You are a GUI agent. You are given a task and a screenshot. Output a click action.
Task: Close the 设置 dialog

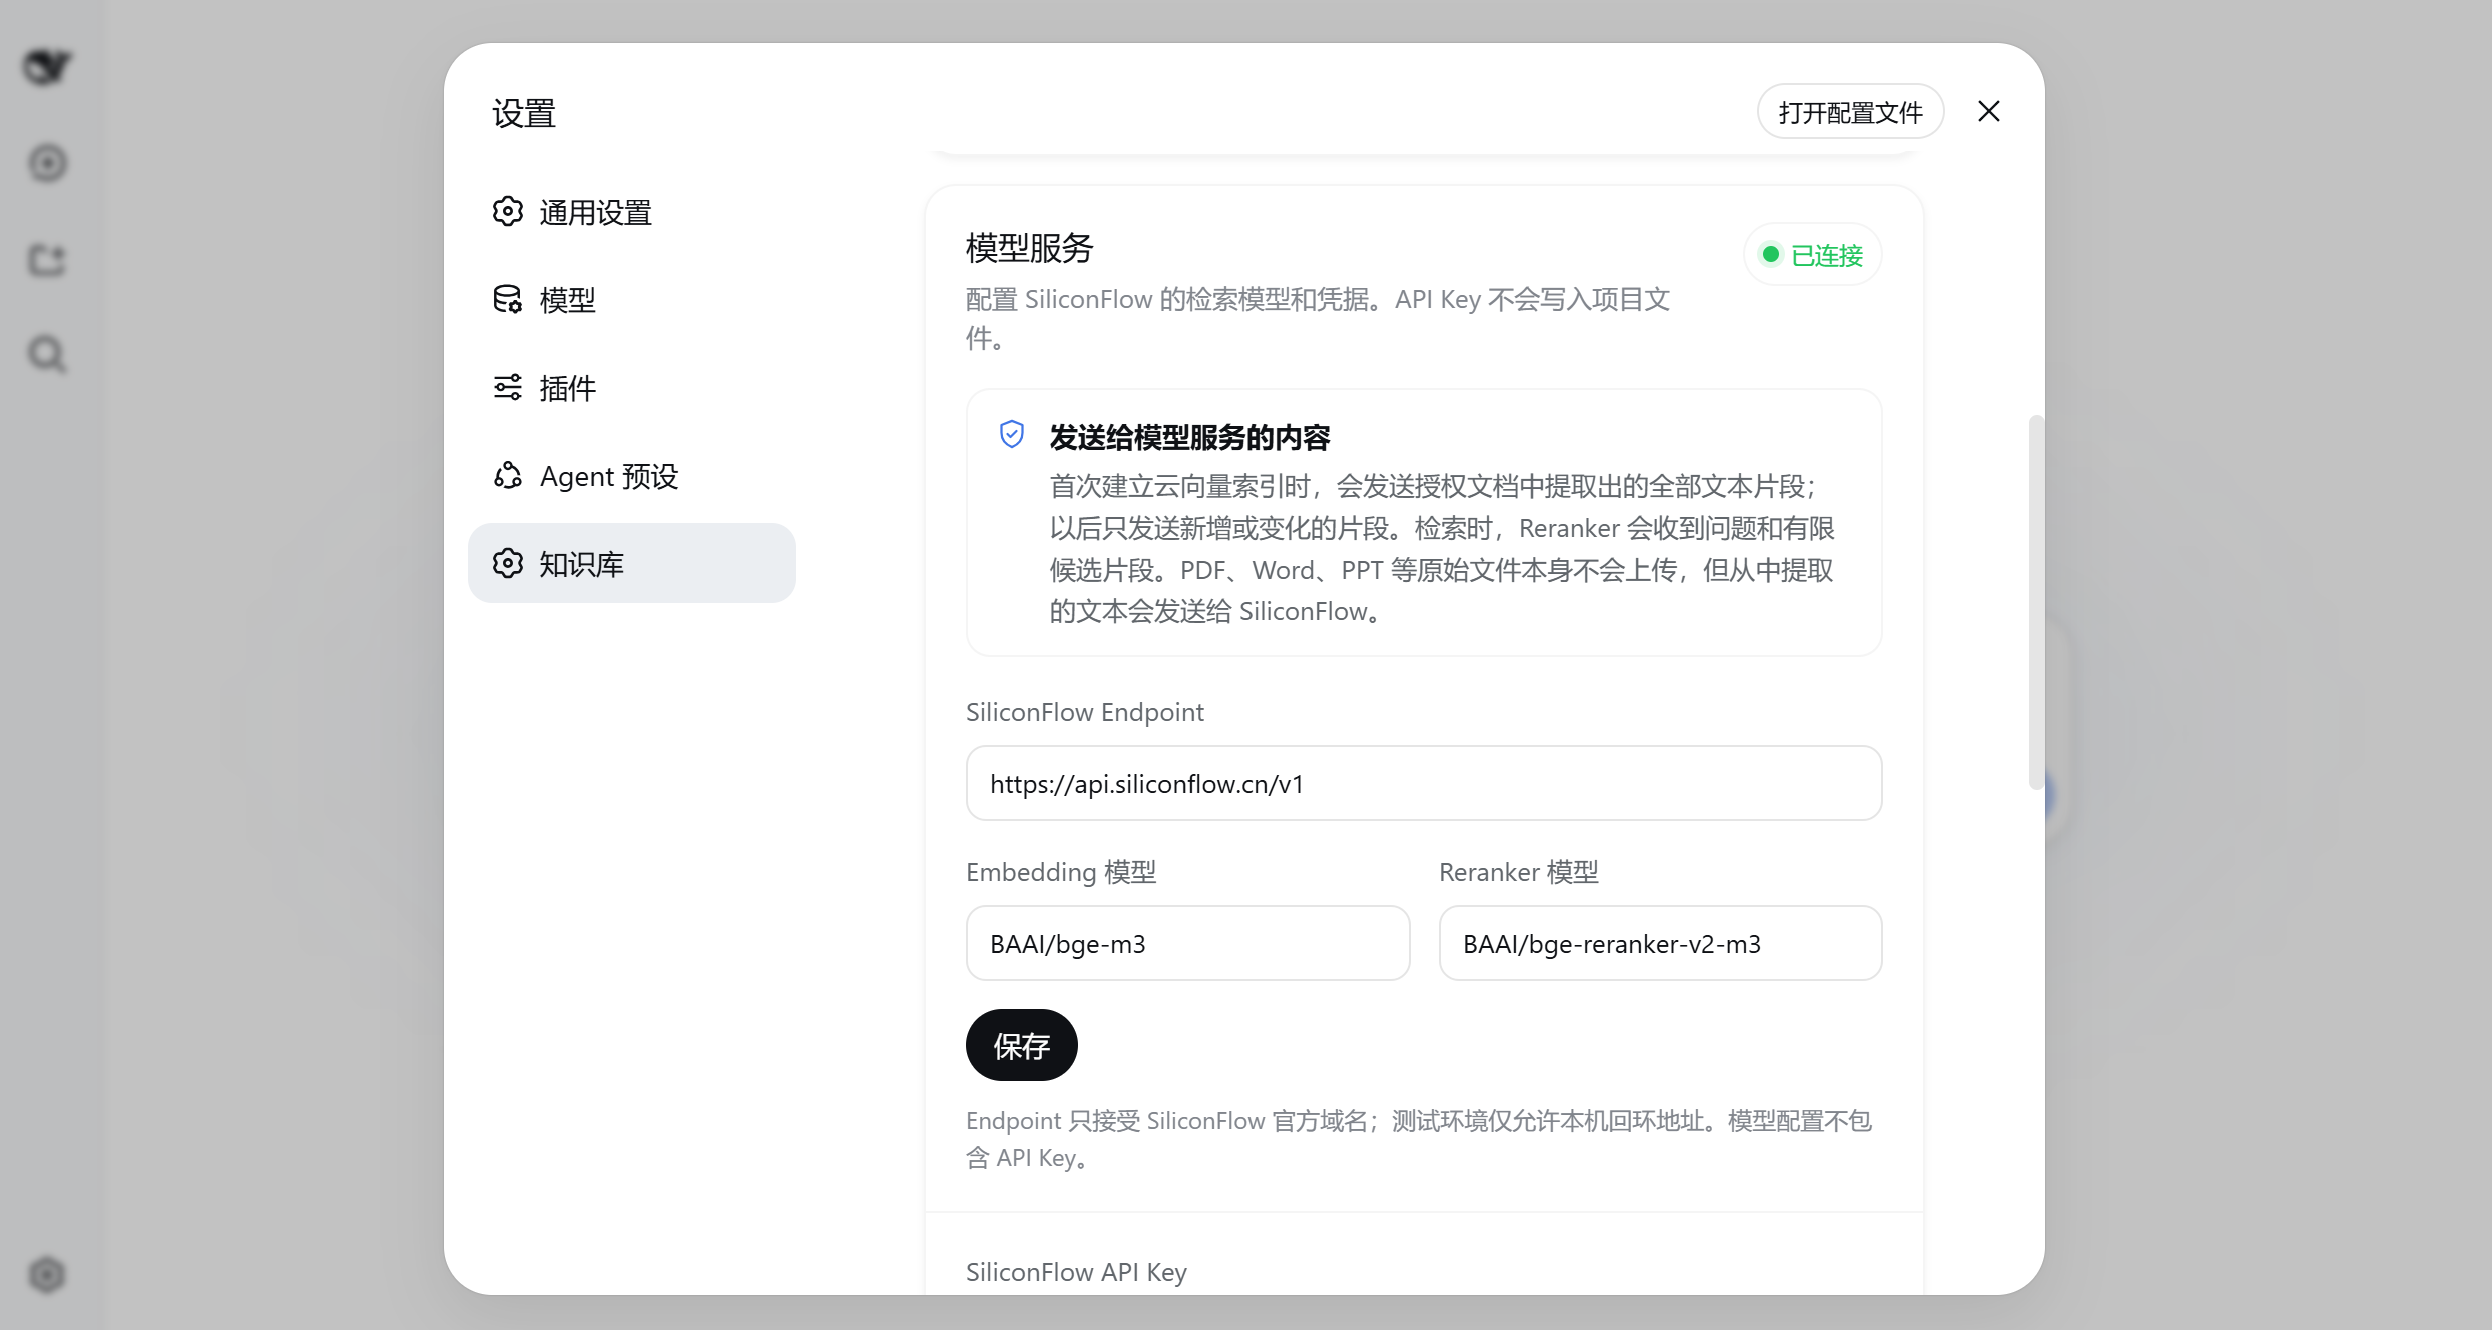tap(1989, 111)
